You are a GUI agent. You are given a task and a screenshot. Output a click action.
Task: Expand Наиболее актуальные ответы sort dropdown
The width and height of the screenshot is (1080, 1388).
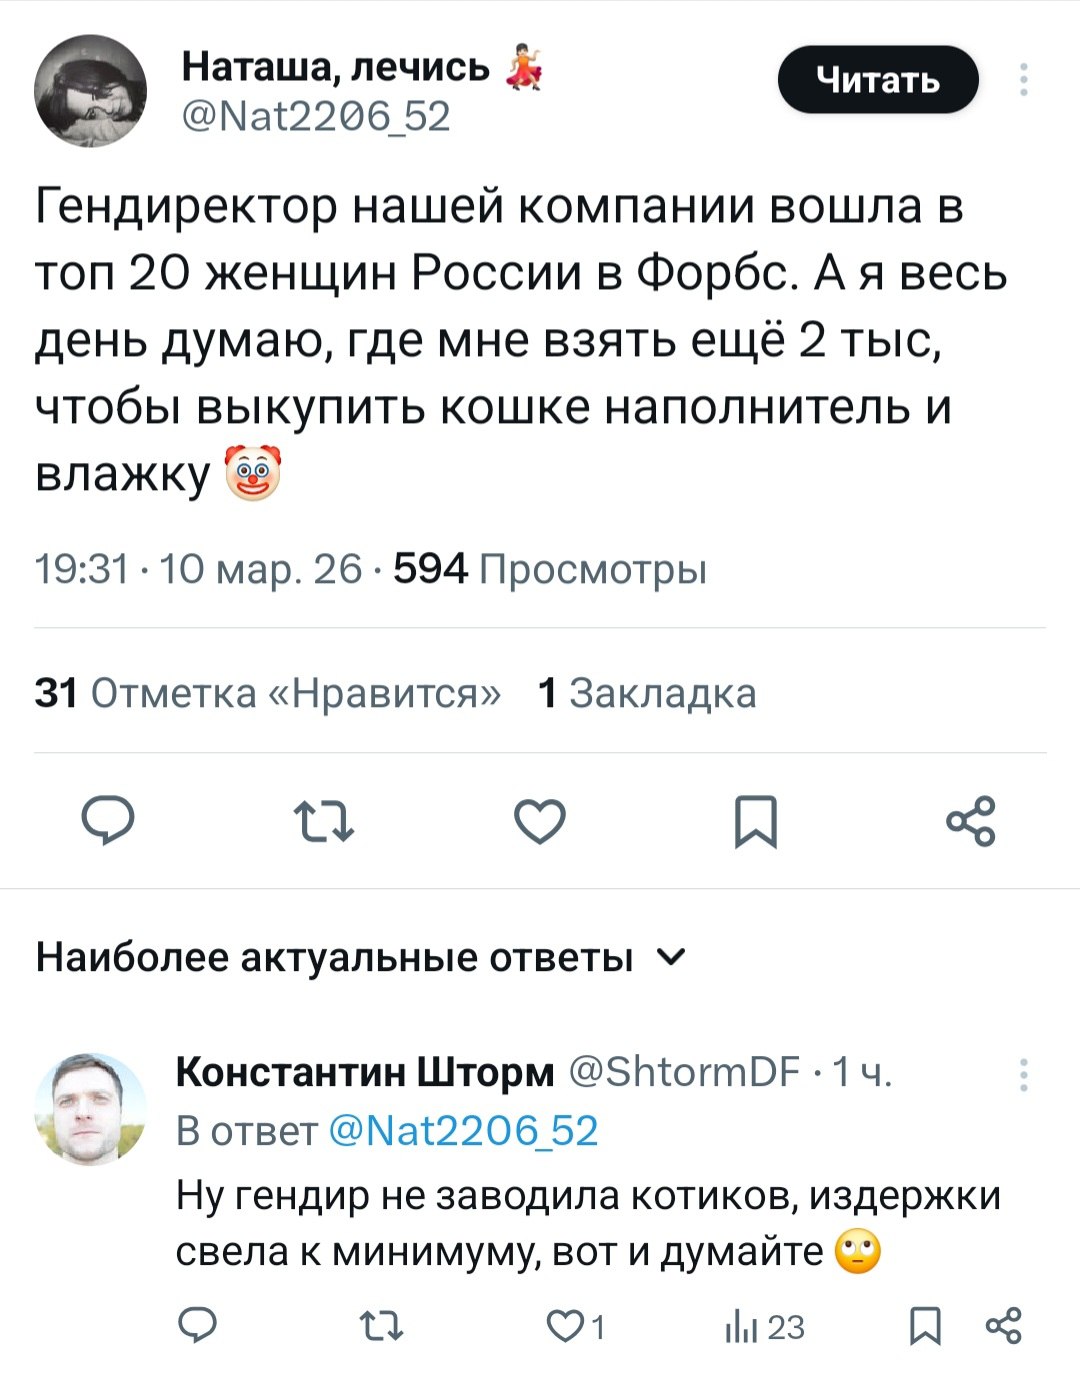click(672, 957)
